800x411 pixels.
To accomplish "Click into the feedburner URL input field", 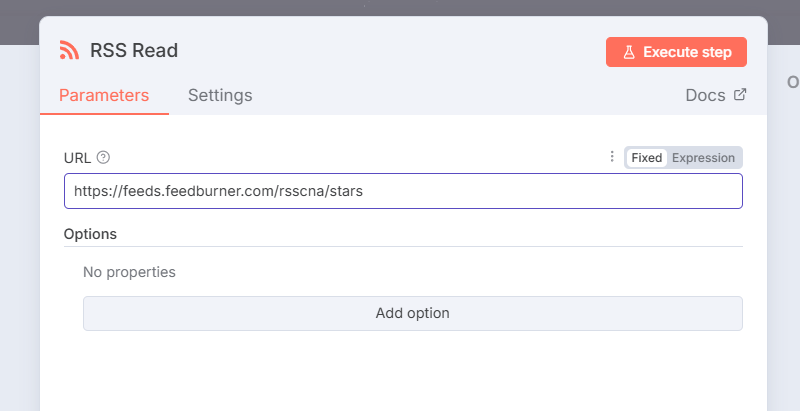I will coord(403,191).
